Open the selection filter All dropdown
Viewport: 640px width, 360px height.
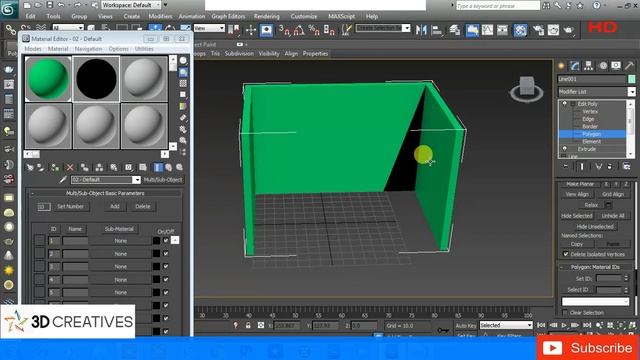tap(68, 28)
